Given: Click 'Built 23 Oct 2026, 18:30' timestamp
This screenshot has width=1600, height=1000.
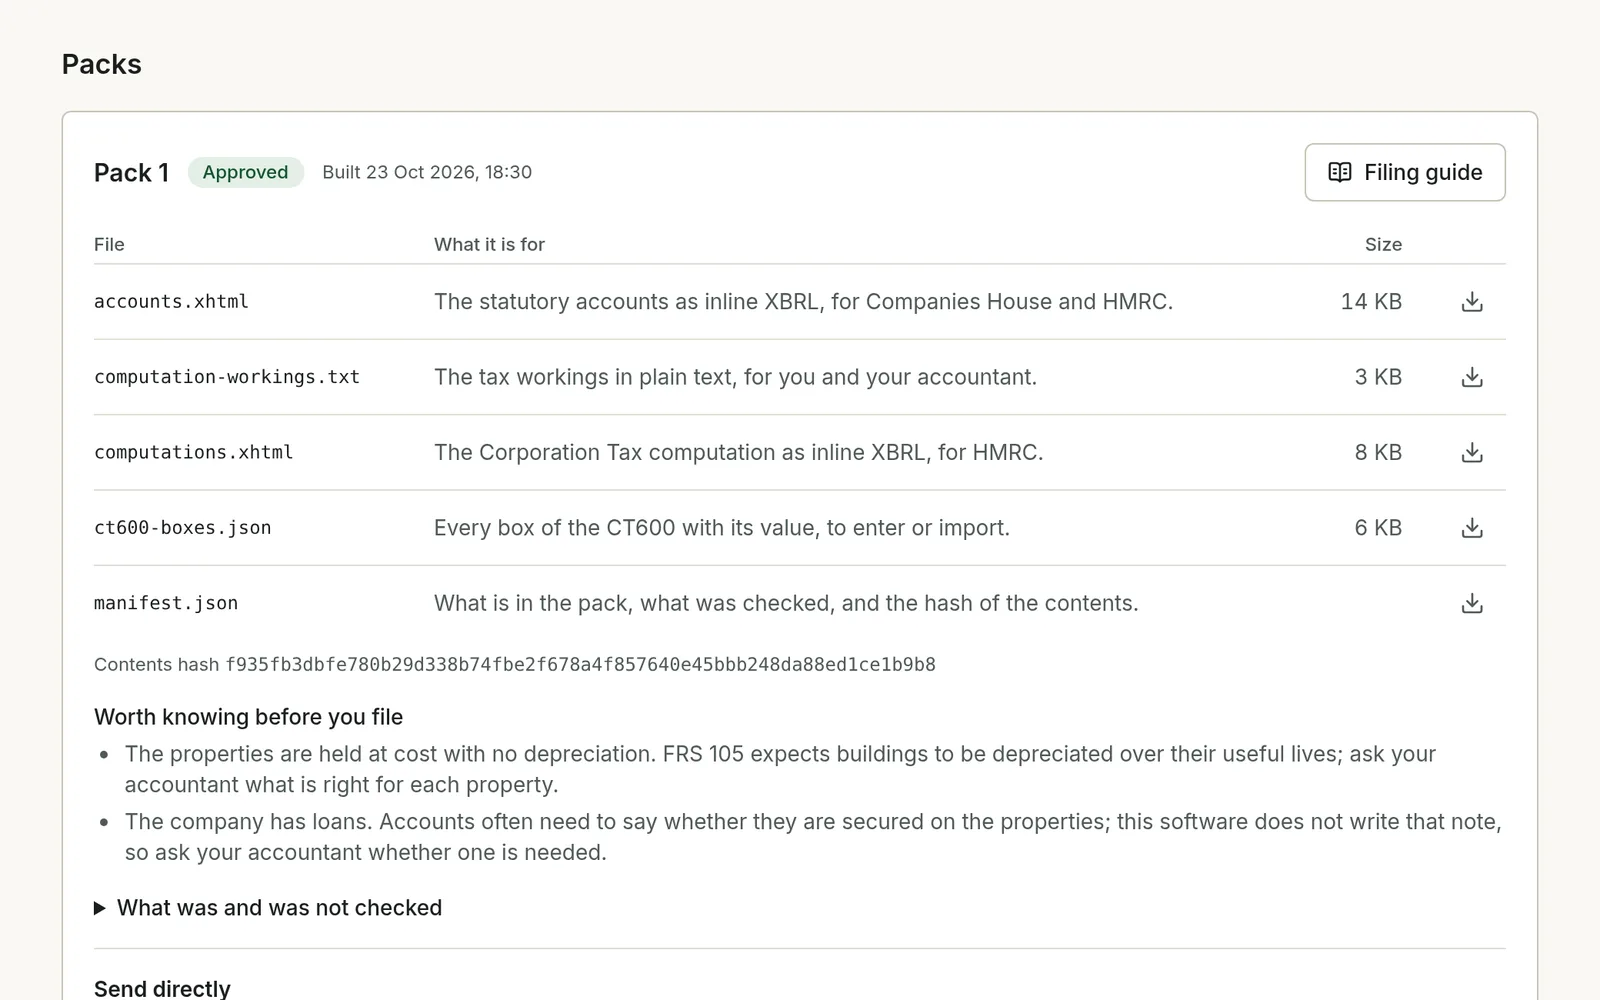Looking at the screenshot, I should coord(427,172).
